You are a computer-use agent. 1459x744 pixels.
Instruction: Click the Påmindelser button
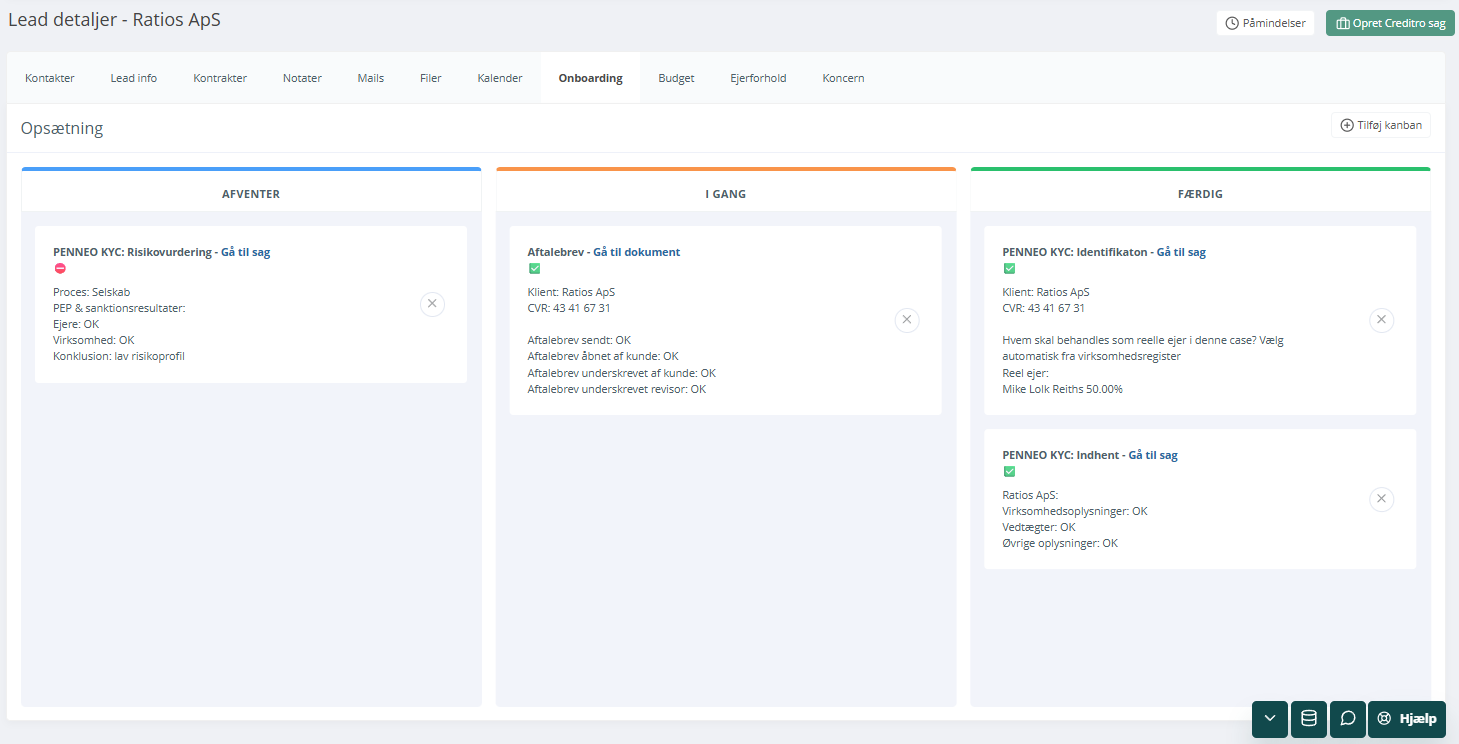(1265, 23)
